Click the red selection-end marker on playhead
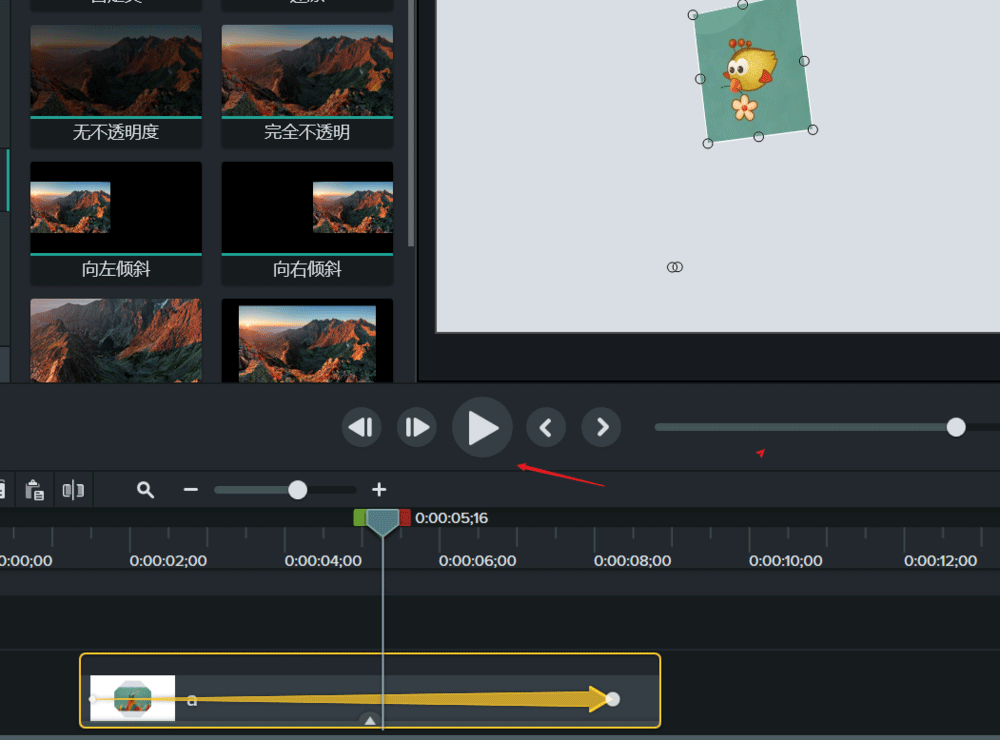1000x740 pixels. pyautogui.click(x=405, y=518)
